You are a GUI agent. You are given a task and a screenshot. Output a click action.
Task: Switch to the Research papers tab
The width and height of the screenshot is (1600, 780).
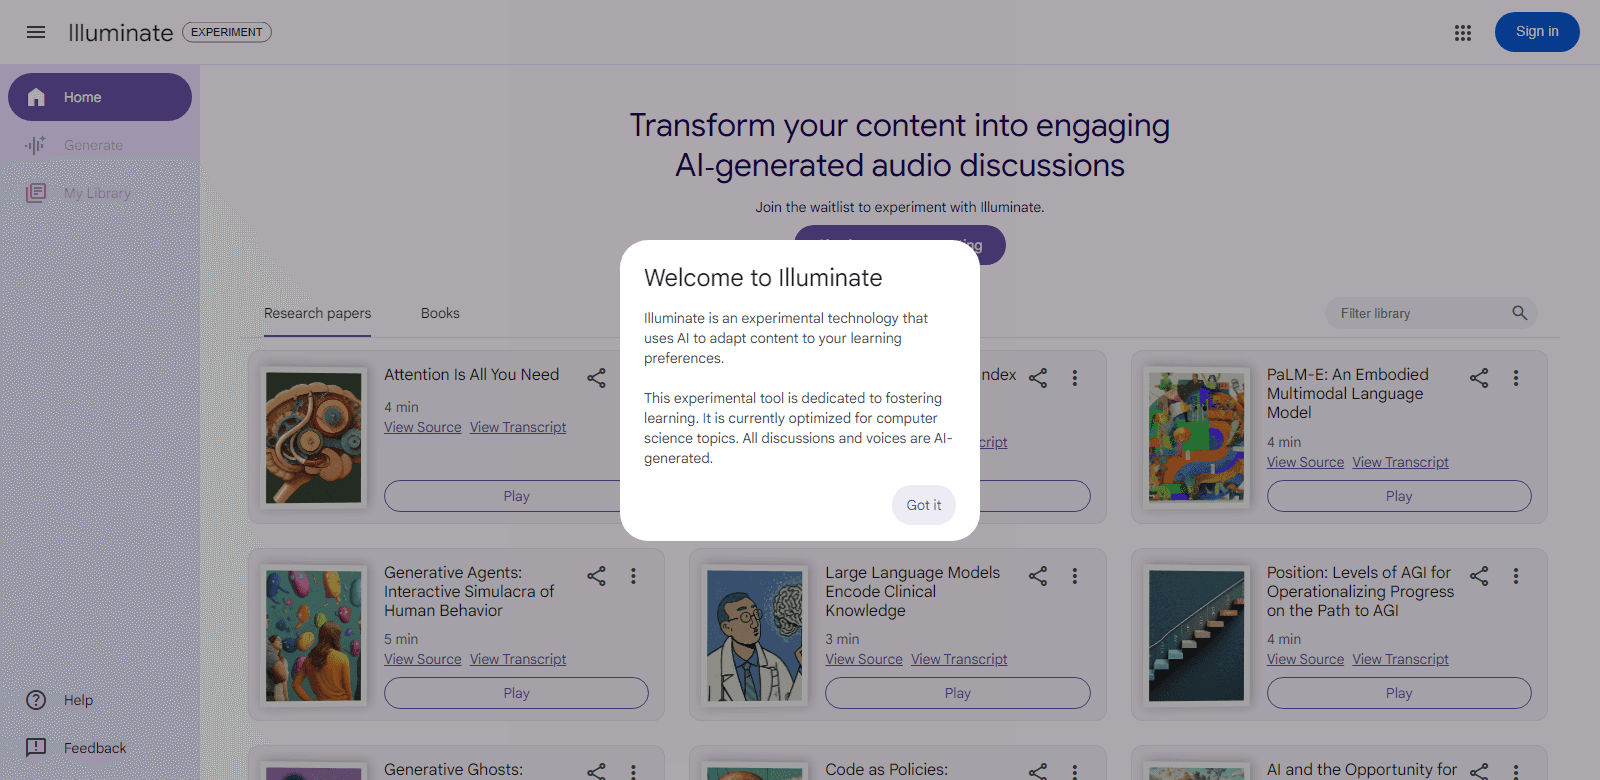pyautogui.click(x=317, y=313)
